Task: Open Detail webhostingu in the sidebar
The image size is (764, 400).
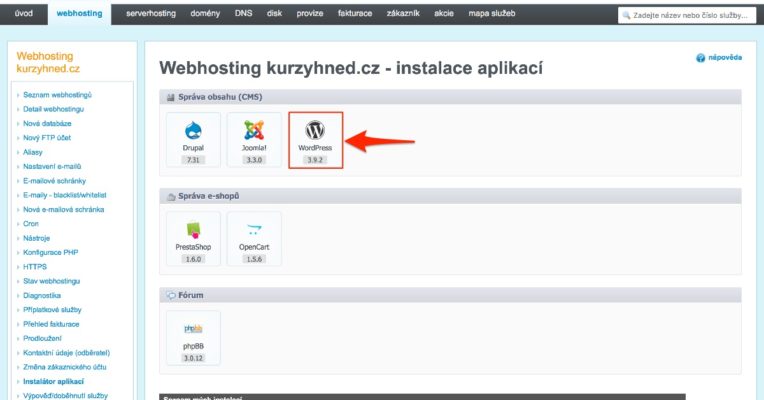Action: coord(54,109)
